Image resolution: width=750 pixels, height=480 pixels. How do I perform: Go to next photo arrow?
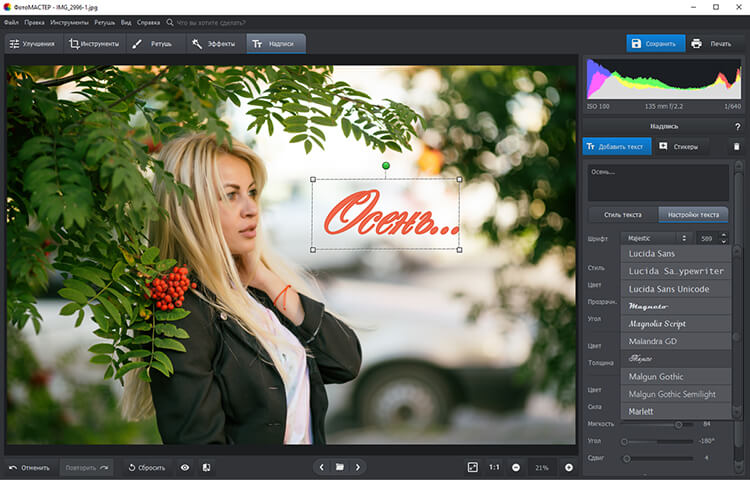tap(358, 467)
